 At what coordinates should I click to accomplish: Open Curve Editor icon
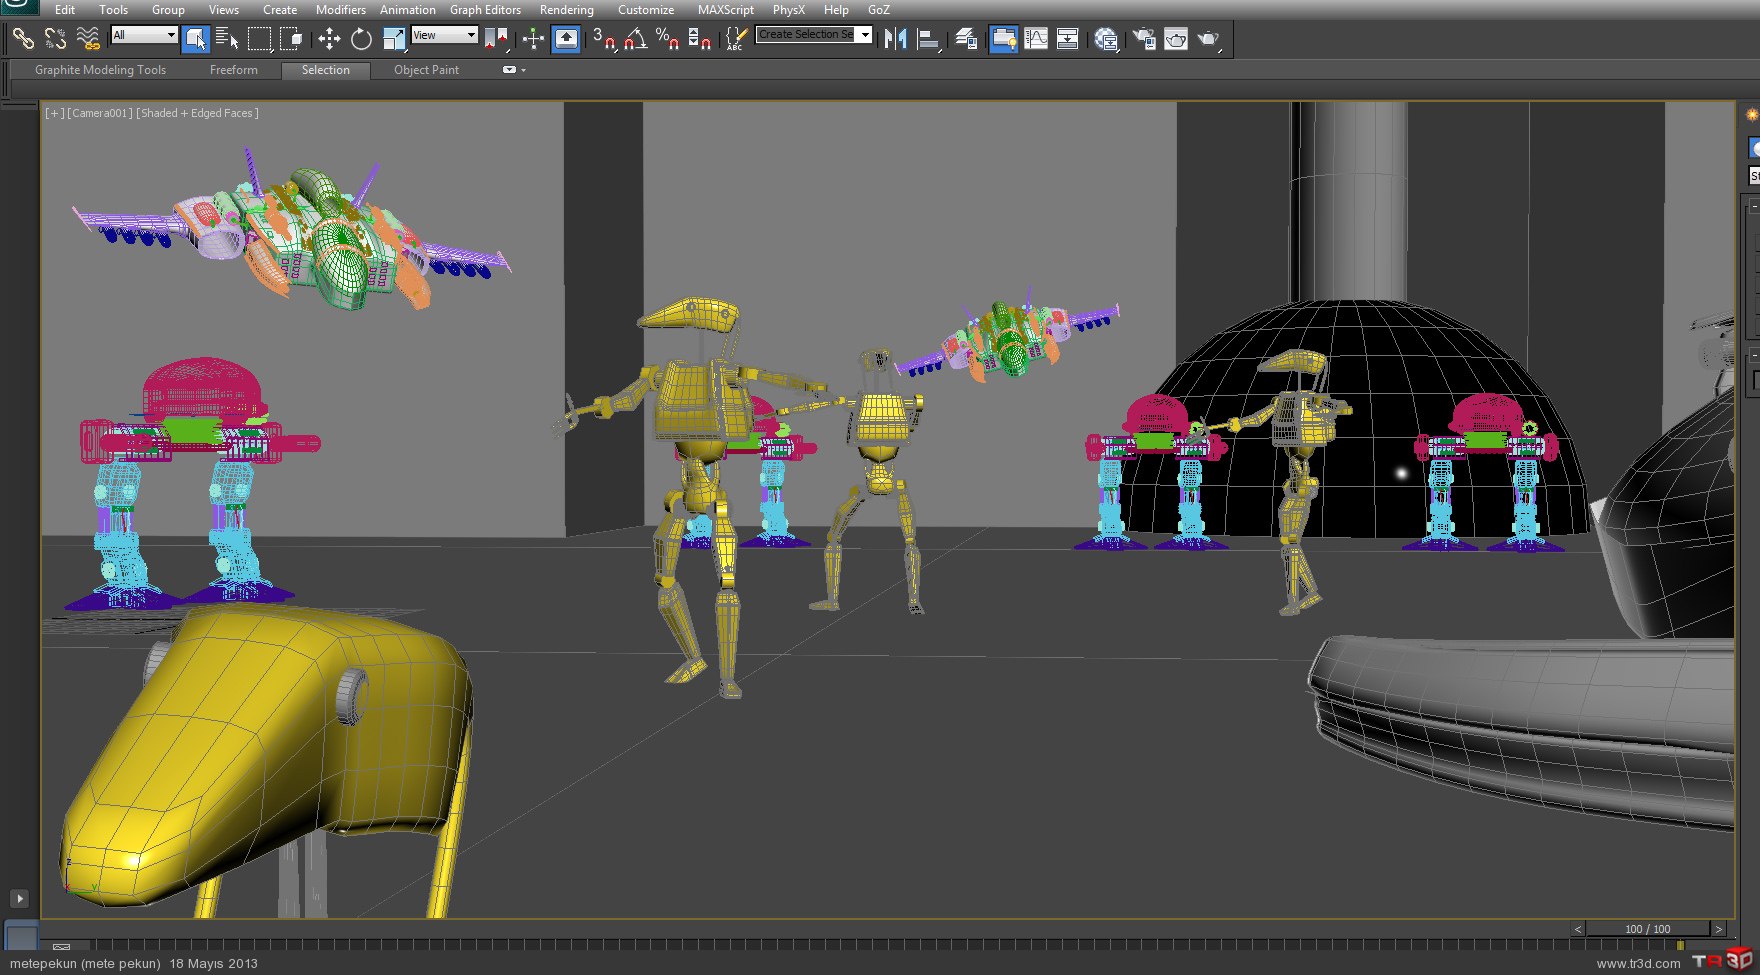1036,39
